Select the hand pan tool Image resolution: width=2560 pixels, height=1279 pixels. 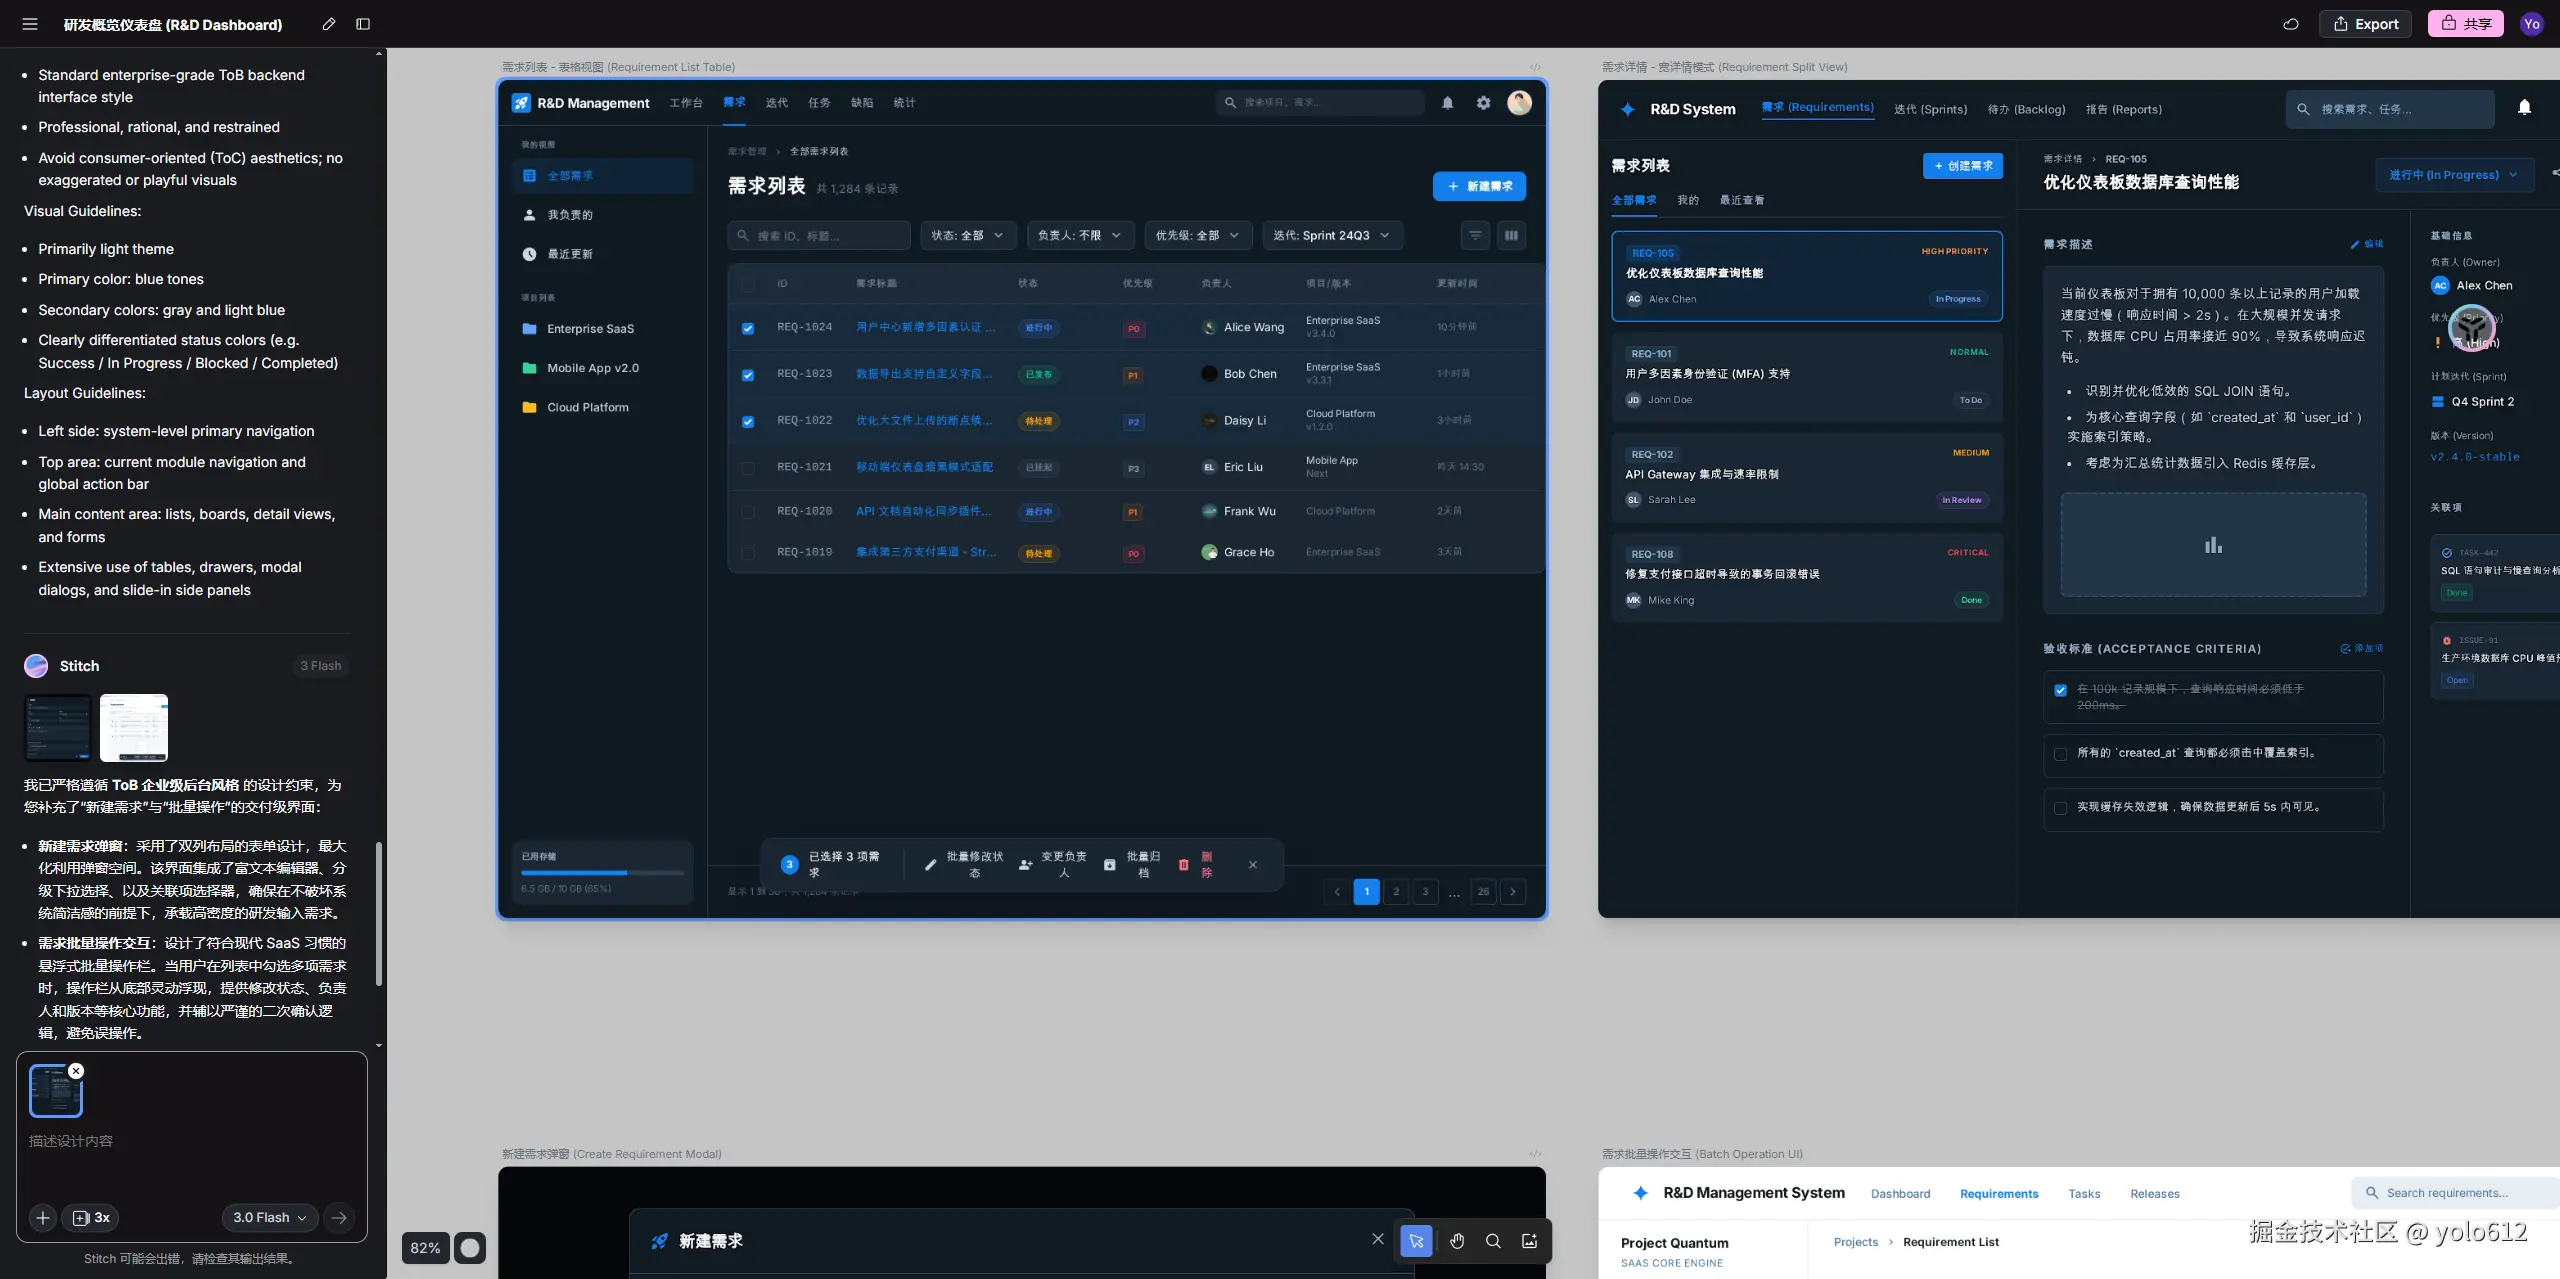(x=1456, y=1241)
